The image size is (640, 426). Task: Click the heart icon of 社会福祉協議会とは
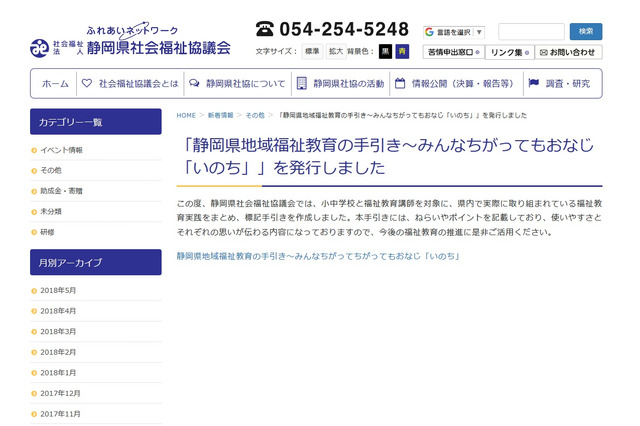(87, 83)
